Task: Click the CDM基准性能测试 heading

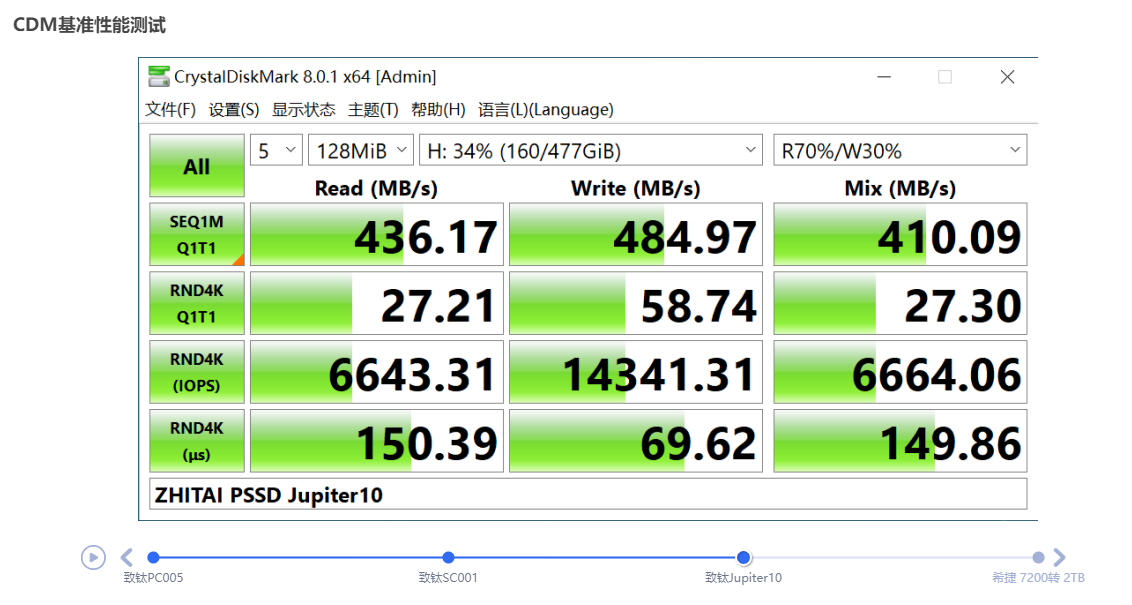Action: [x=90, y=25]
